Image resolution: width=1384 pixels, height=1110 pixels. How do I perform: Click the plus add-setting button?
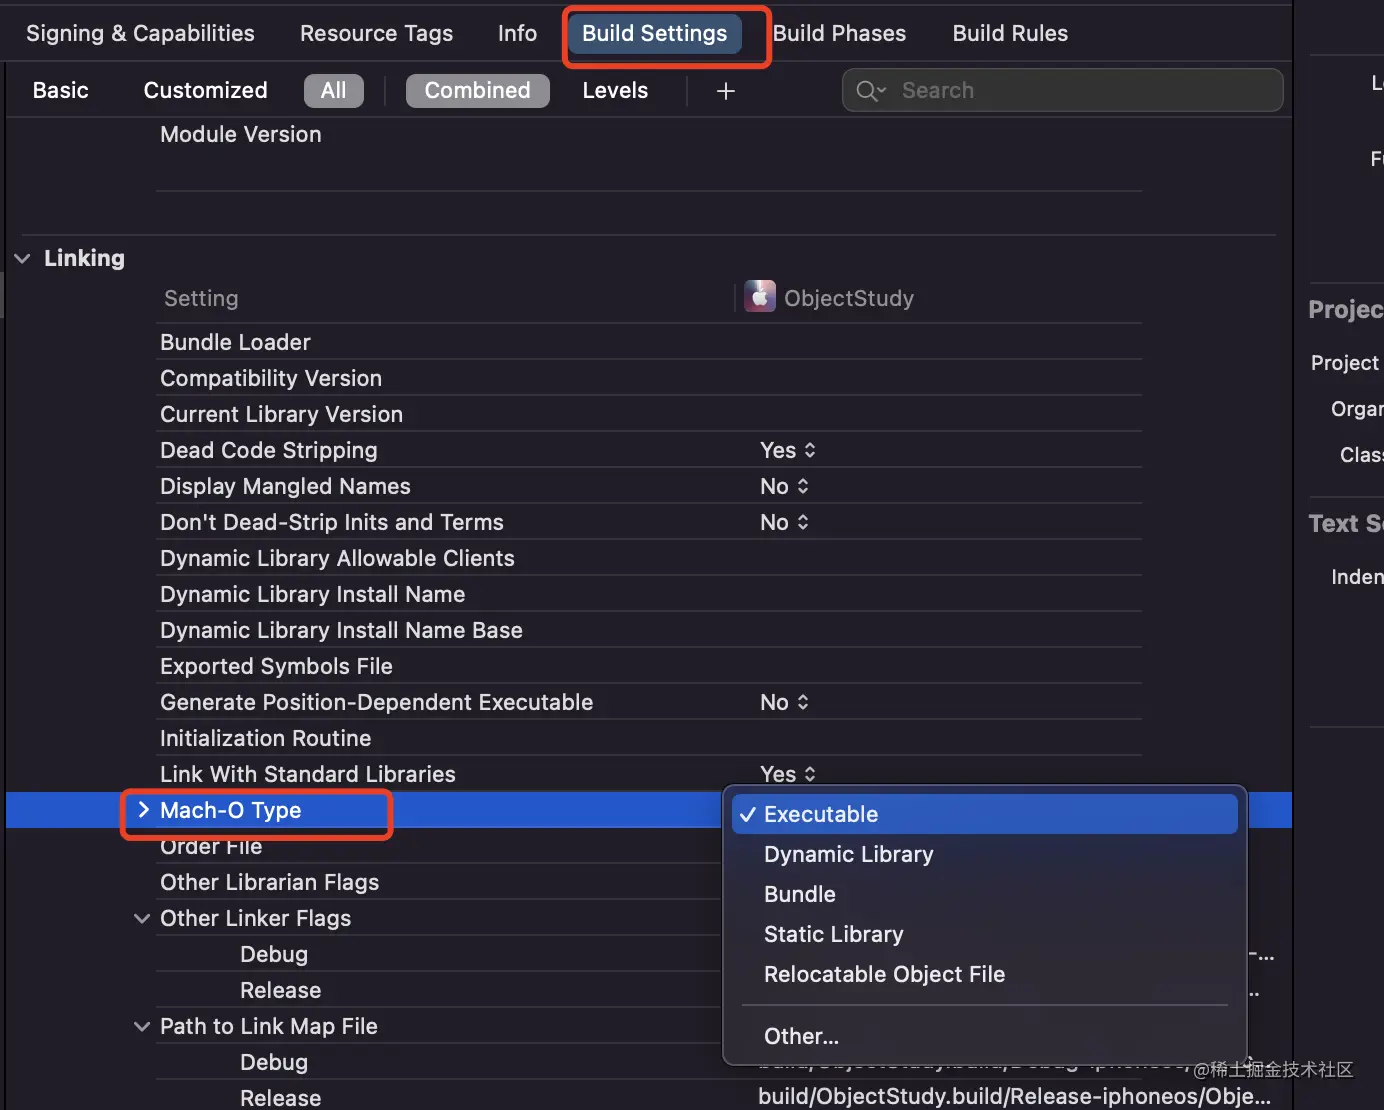pyautogui.click(x=726, y=91)
